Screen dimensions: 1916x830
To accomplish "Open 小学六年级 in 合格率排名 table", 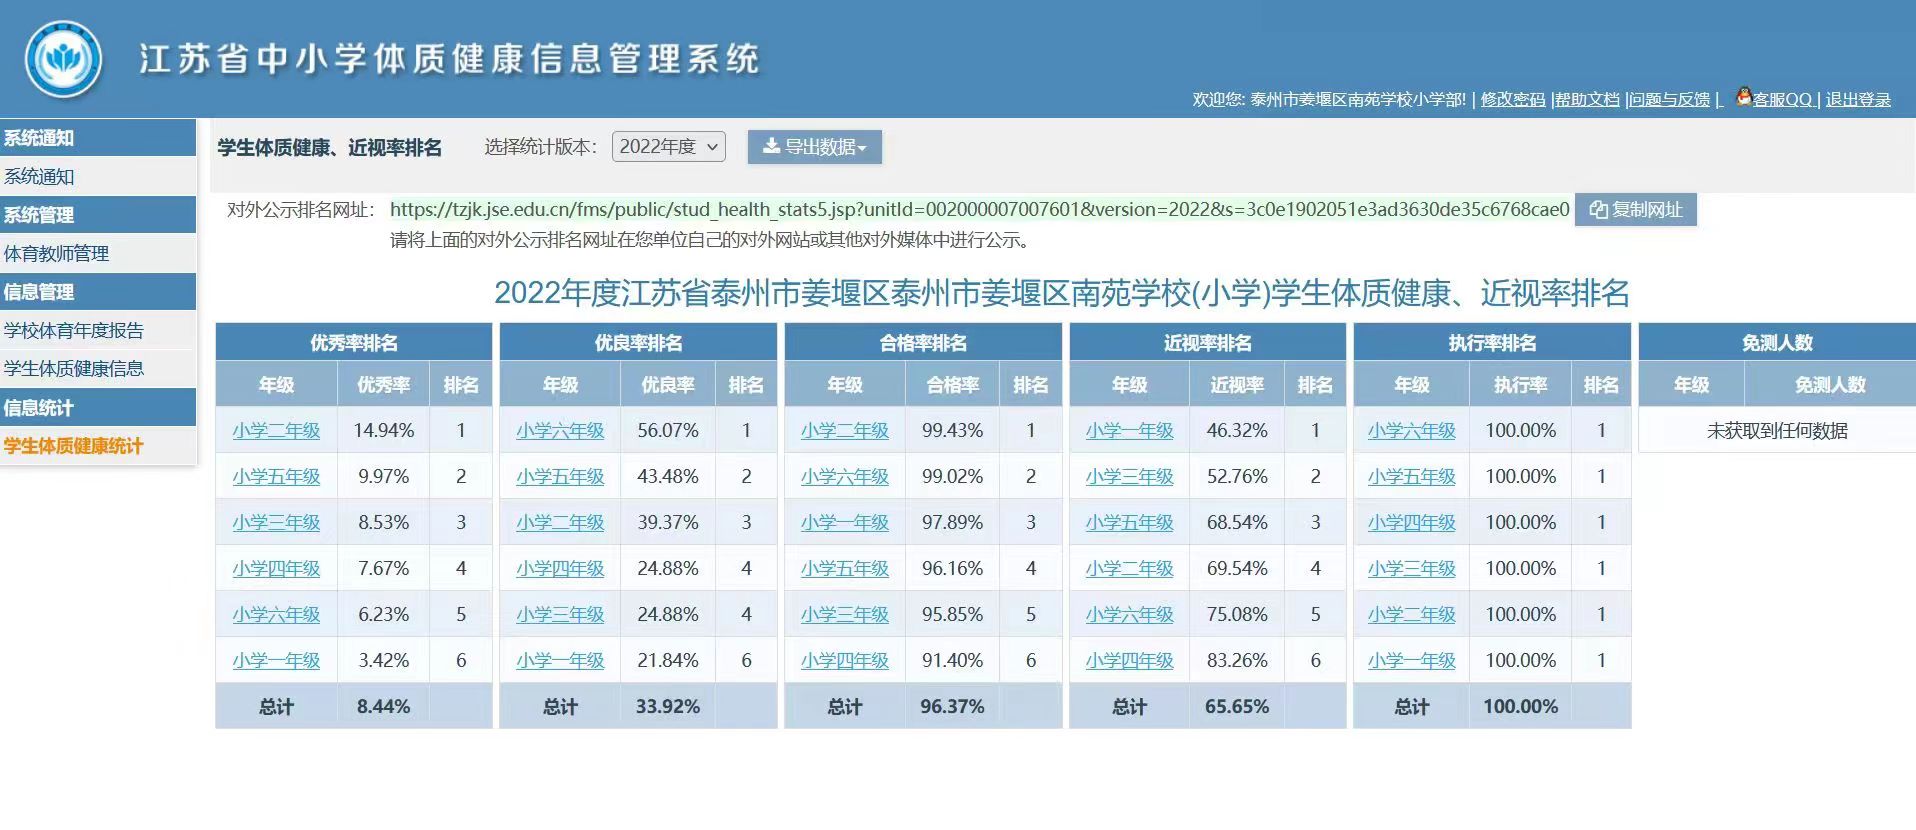I will pos(845,477).
